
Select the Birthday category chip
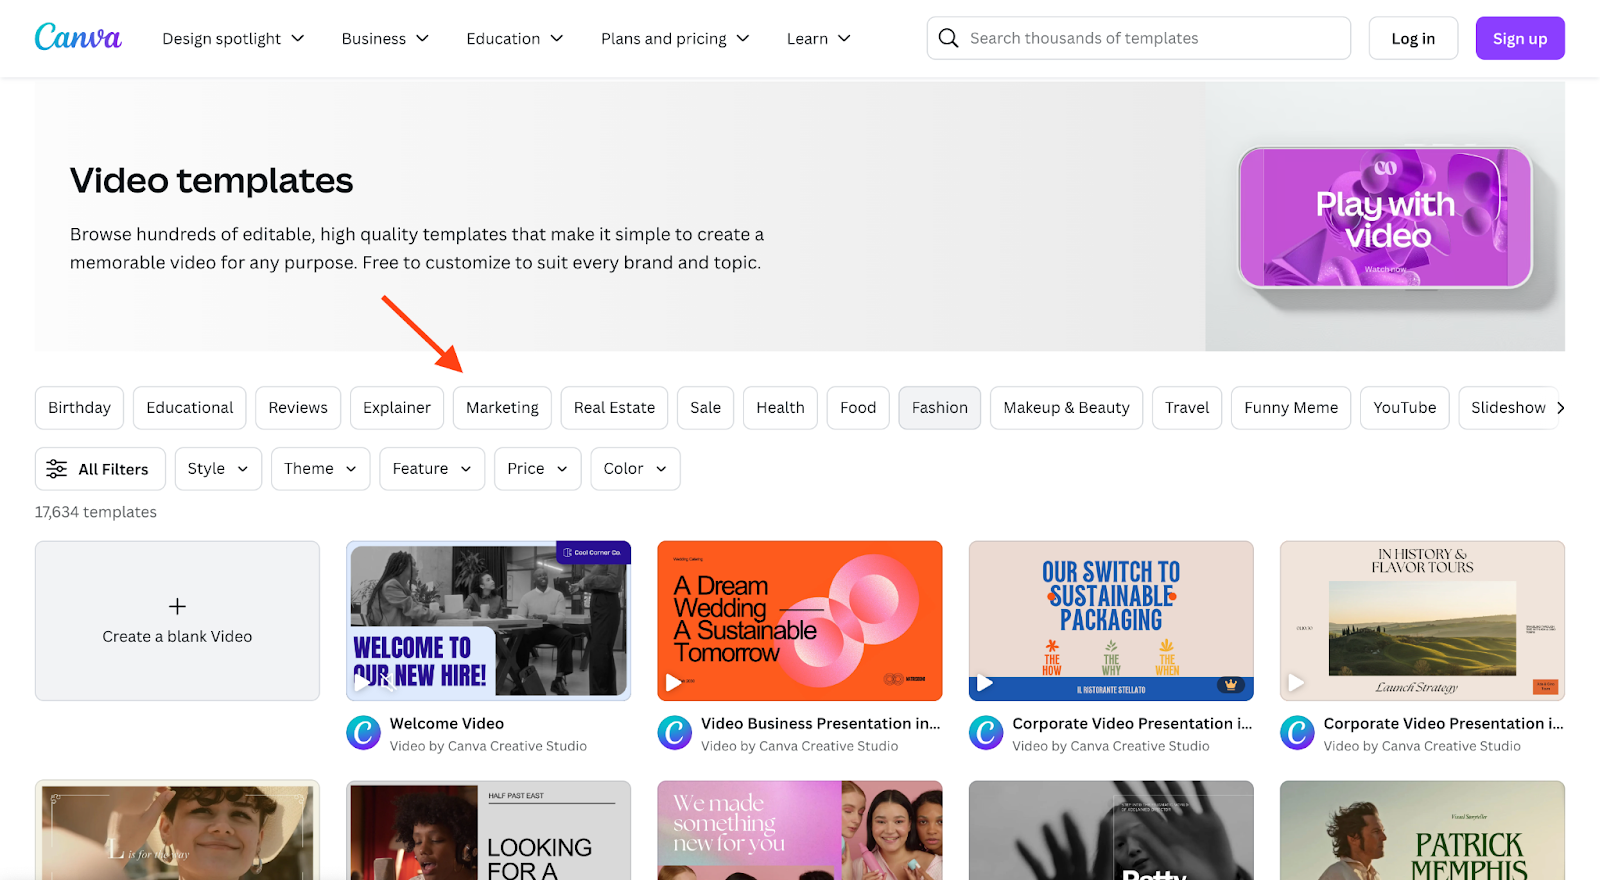[x=79, y=408]
